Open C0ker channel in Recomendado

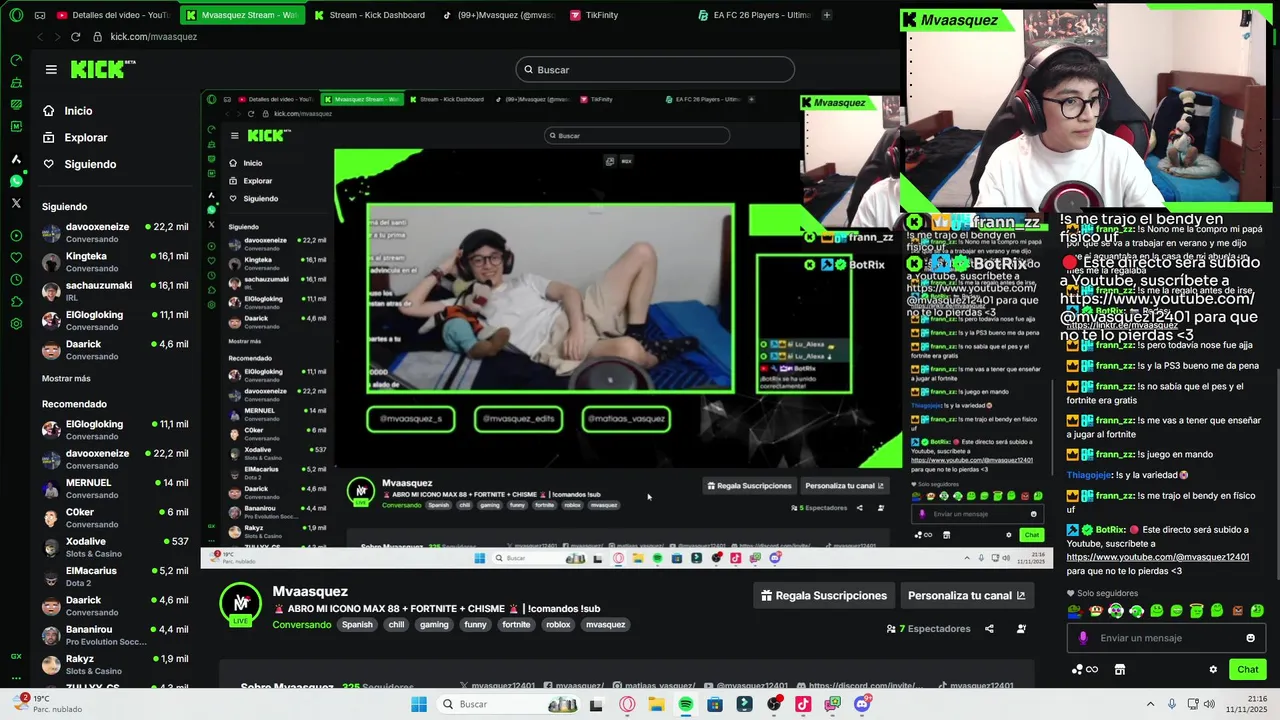(x=115, y=518)
